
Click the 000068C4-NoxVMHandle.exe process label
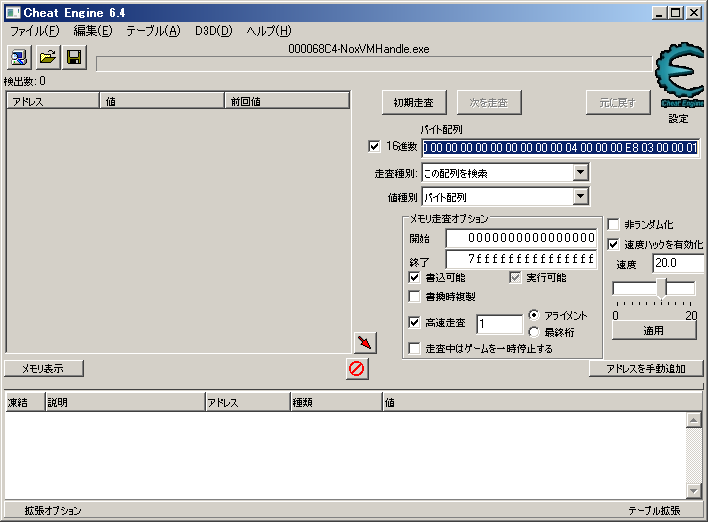[x=359, y=49]
